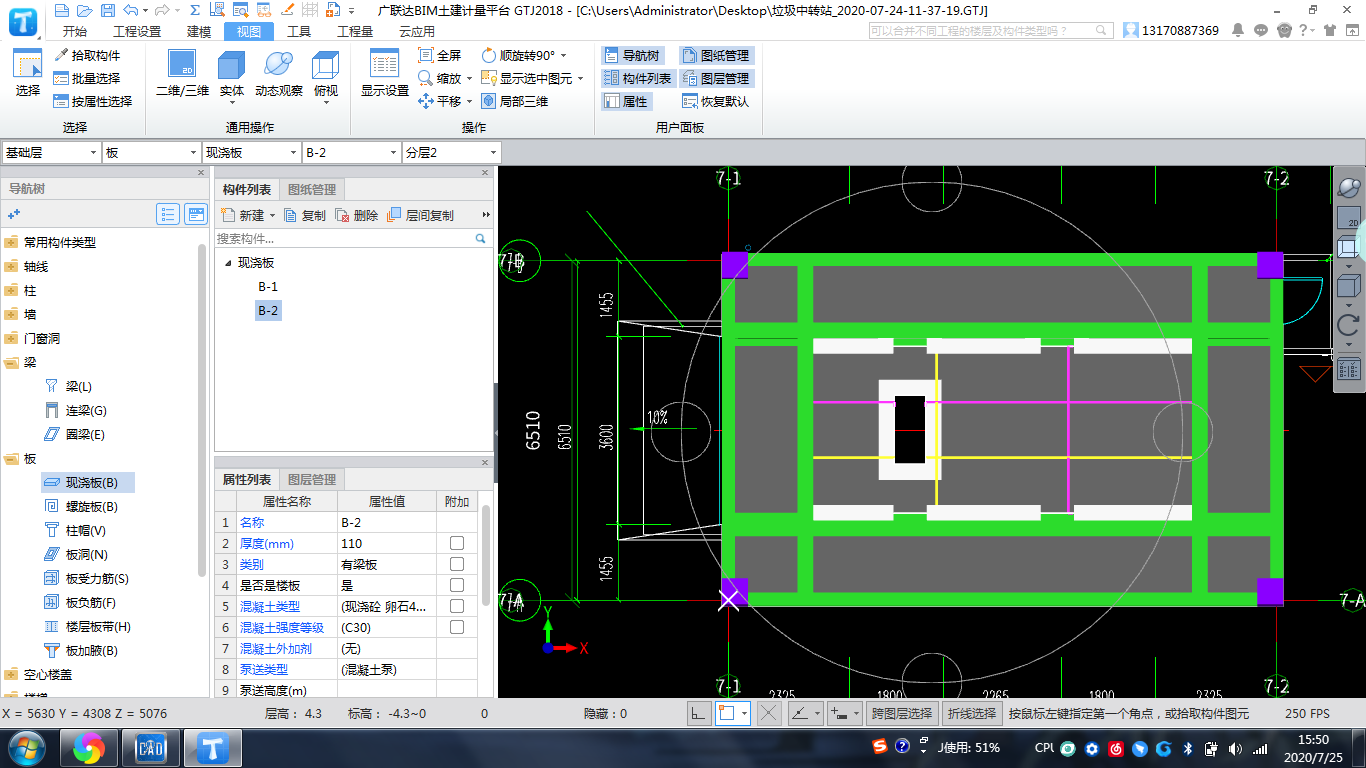The width and height of the screenshot is (1366, 768).
Task: Toggle 混凝土类型 附加 checkbox
Action: [x=457, y=606]
